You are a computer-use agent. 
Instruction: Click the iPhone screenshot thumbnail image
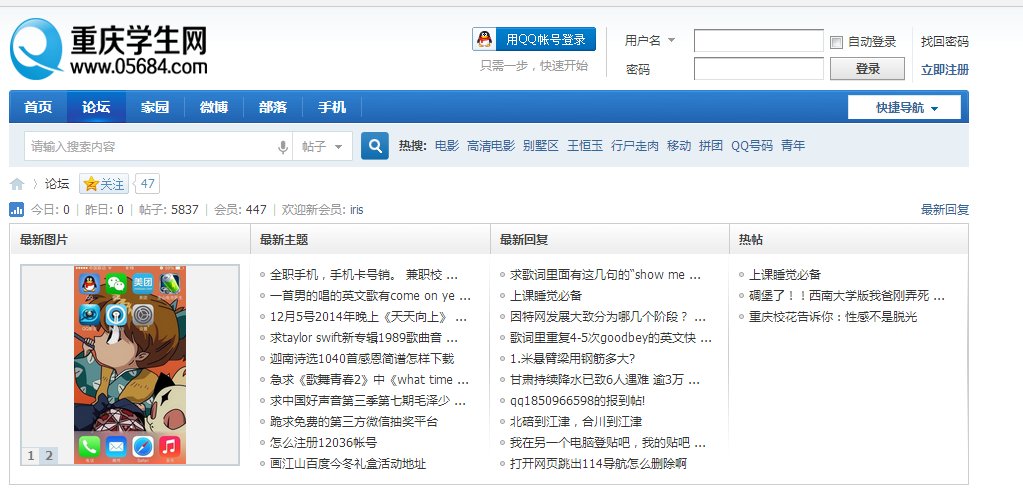click(130, 365)
